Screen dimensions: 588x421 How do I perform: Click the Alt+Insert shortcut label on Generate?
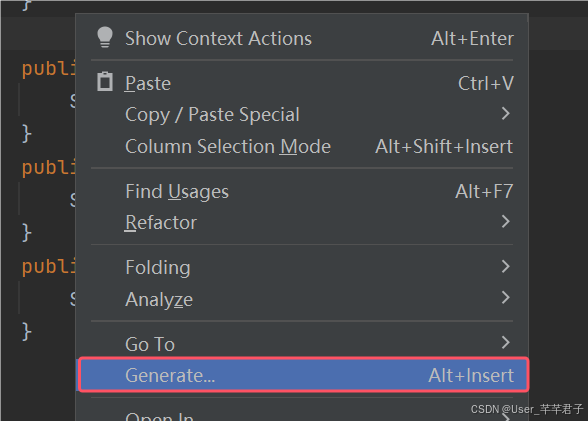pos(471,375)
